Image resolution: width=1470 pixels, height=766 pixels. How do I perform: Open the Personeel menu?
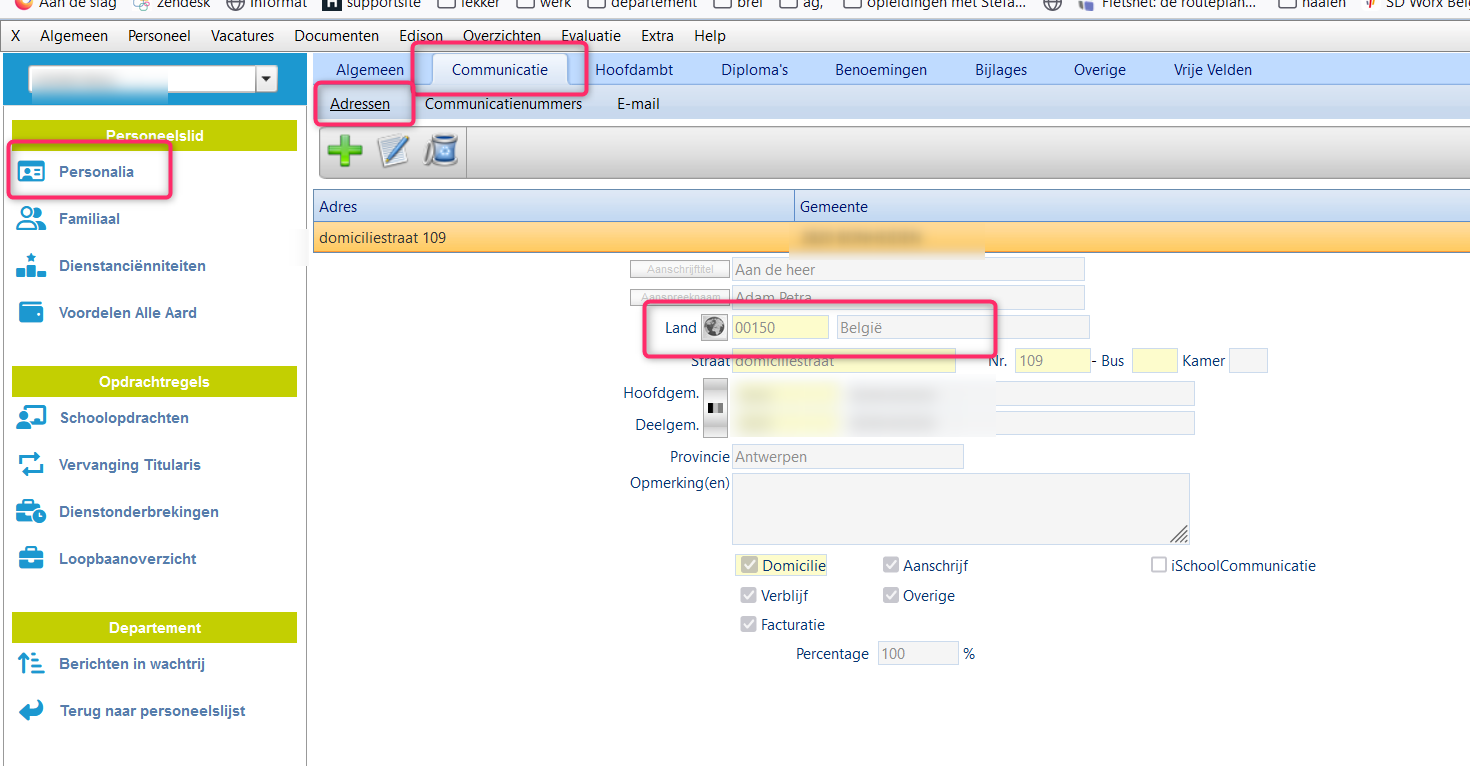click(159, 36)
